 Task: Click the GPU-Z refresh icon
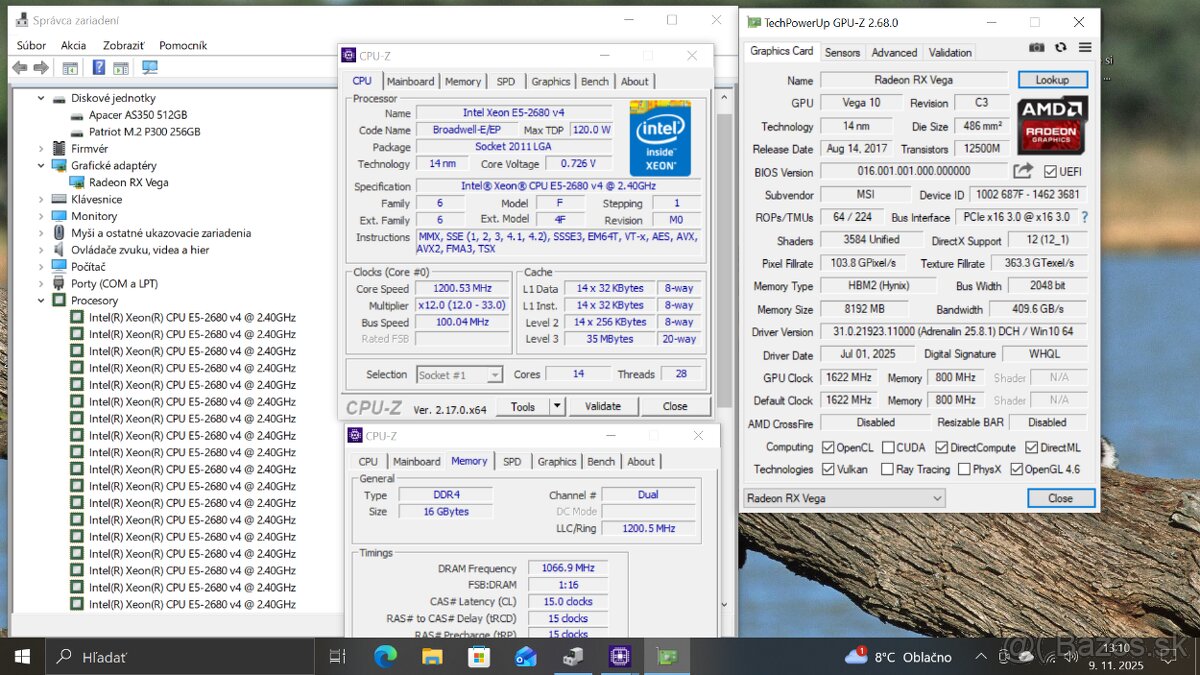tap(1060, 47)
